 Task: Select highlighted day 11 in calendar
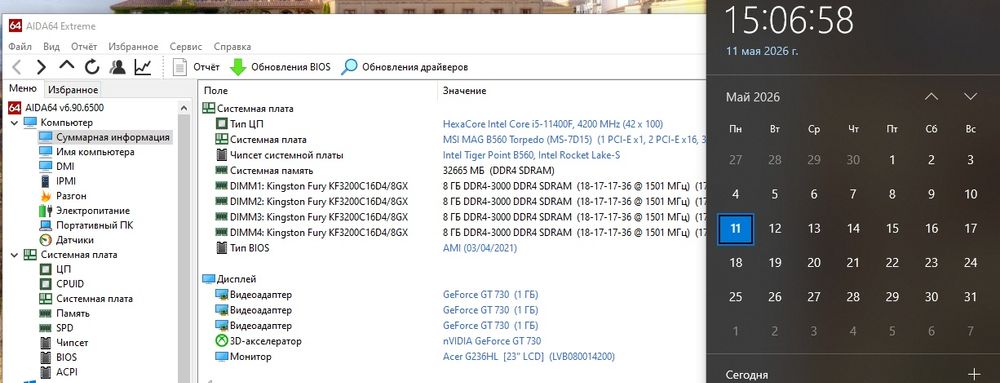coord(735,228)
